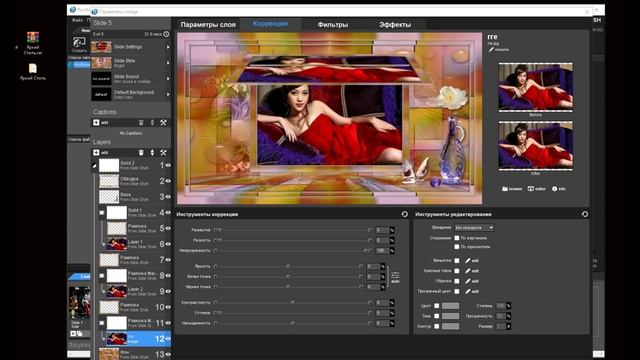Hide layer 1 Solid 2 with its eye icon

168,165
